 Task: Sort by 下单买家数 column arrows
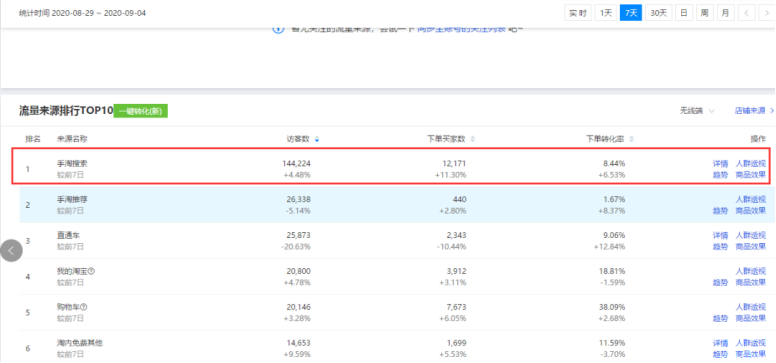click(473, 140)
